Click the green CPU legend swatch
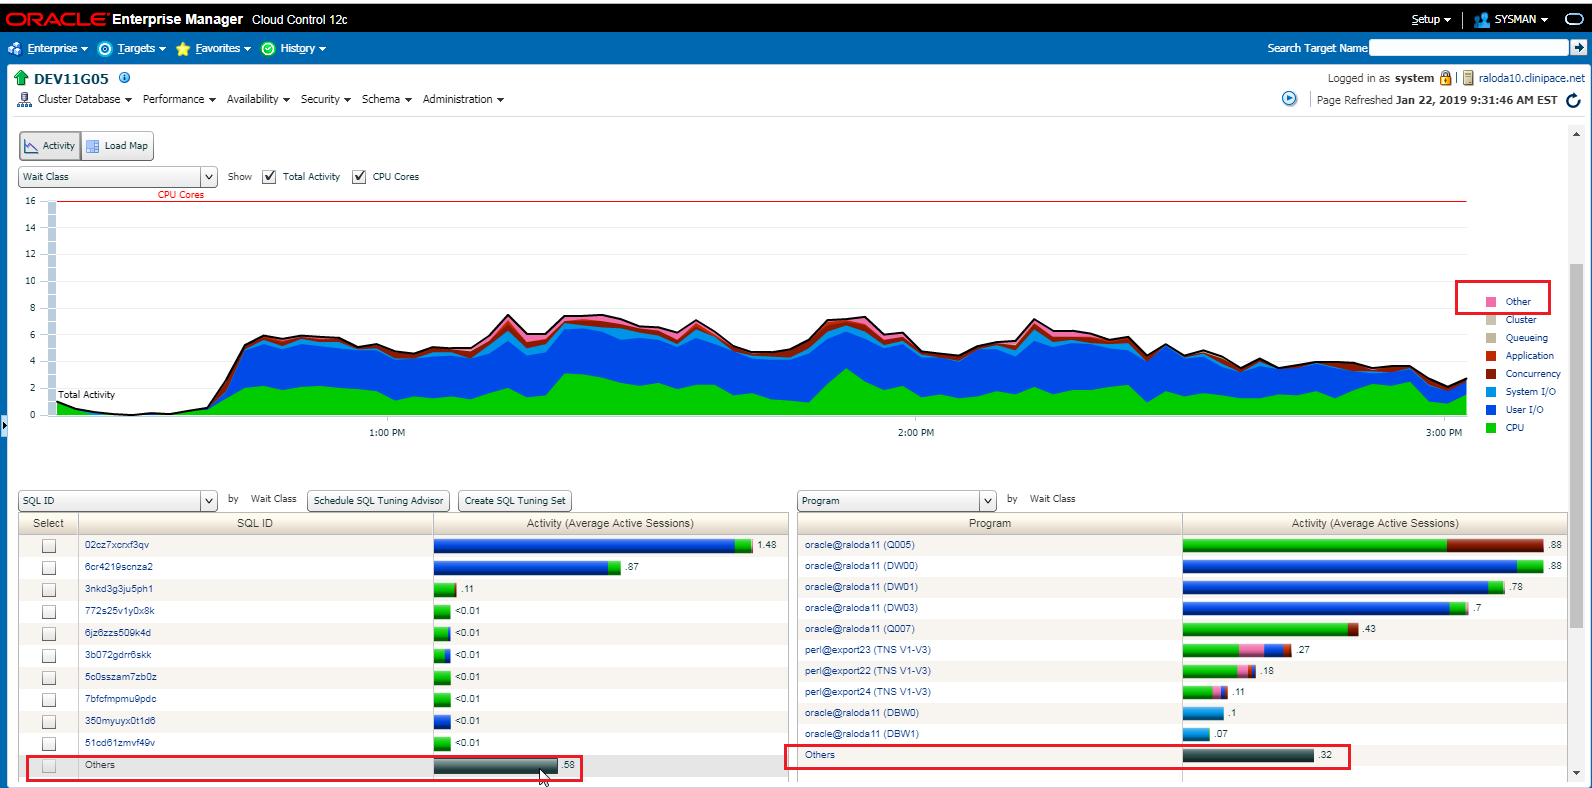The width and height of the screenshot is (1592, 788). point(1491,428)
